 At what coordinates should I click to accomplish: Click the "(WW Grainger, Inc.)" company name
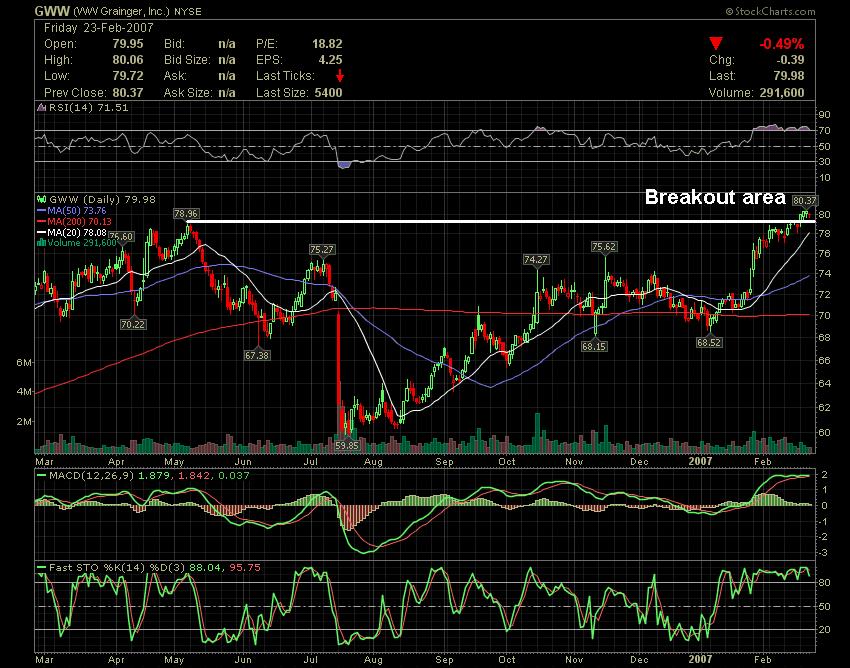point(121,11)
